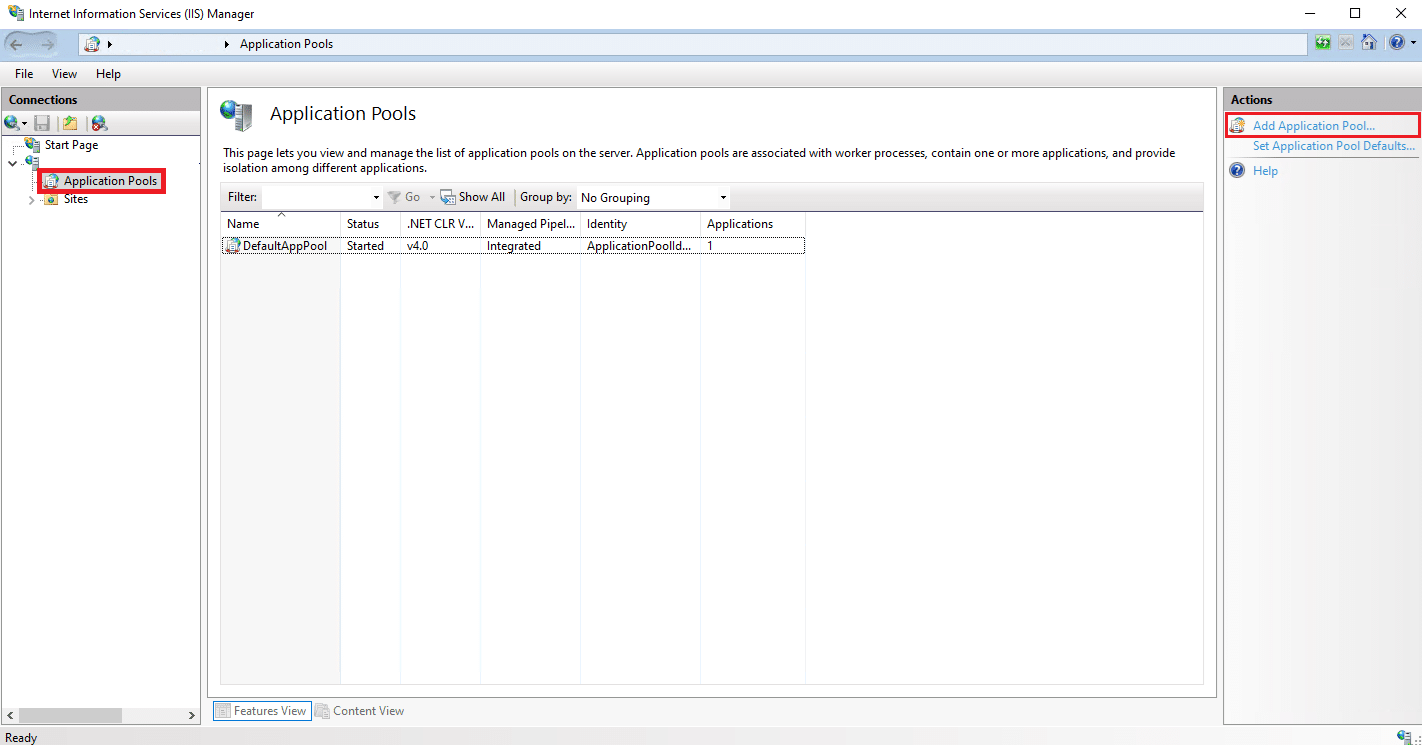Click the green Refresh Page icon
The height and width of the screenshot is (745, 1422).
(1323, 43)
